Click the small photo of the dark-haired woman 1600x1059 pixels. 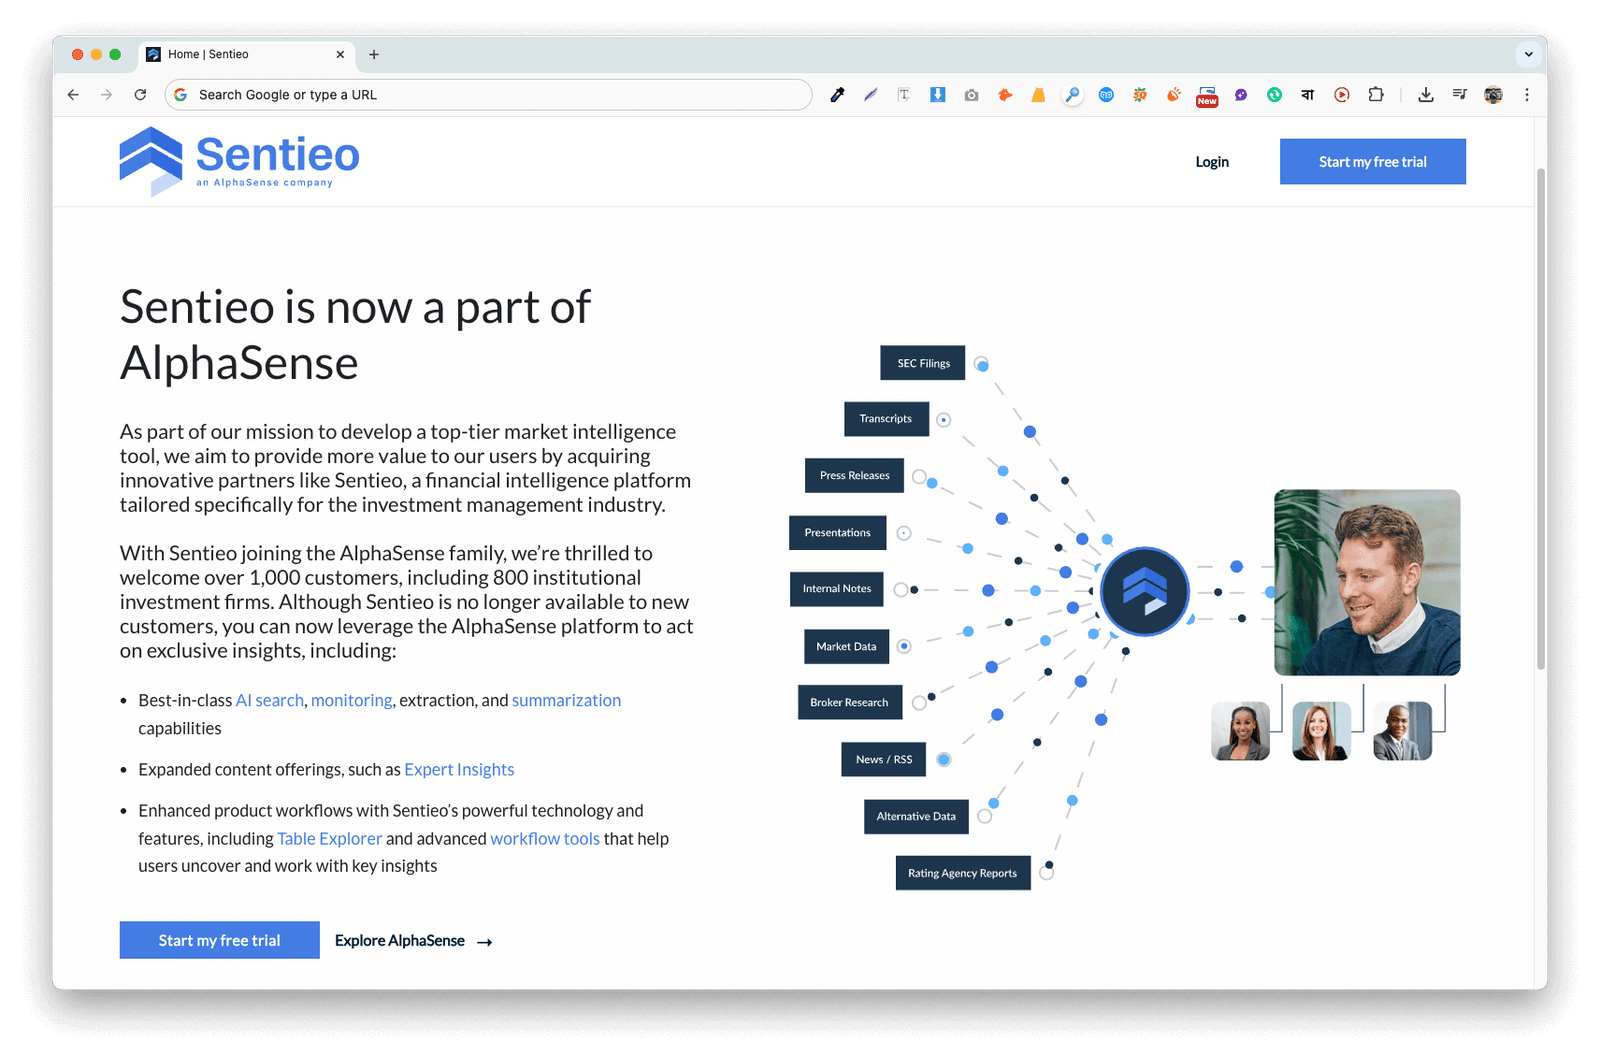click(1240, 731)
